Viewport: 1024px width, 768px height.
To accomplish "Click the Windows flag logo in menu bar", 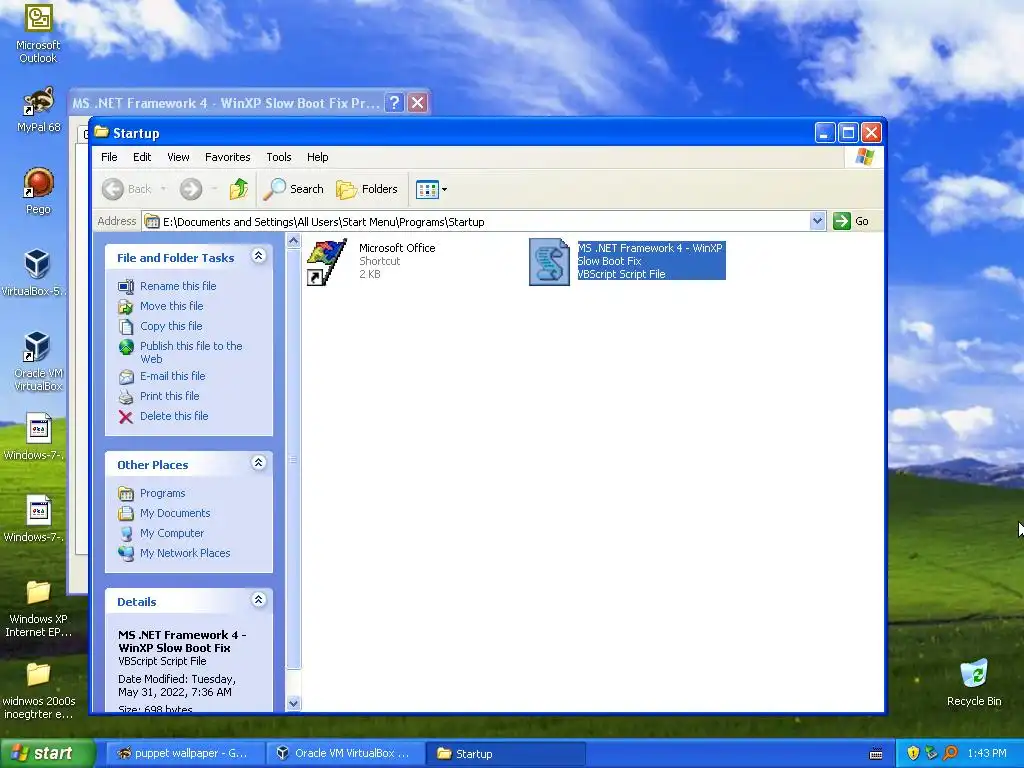I will [864, 157].
